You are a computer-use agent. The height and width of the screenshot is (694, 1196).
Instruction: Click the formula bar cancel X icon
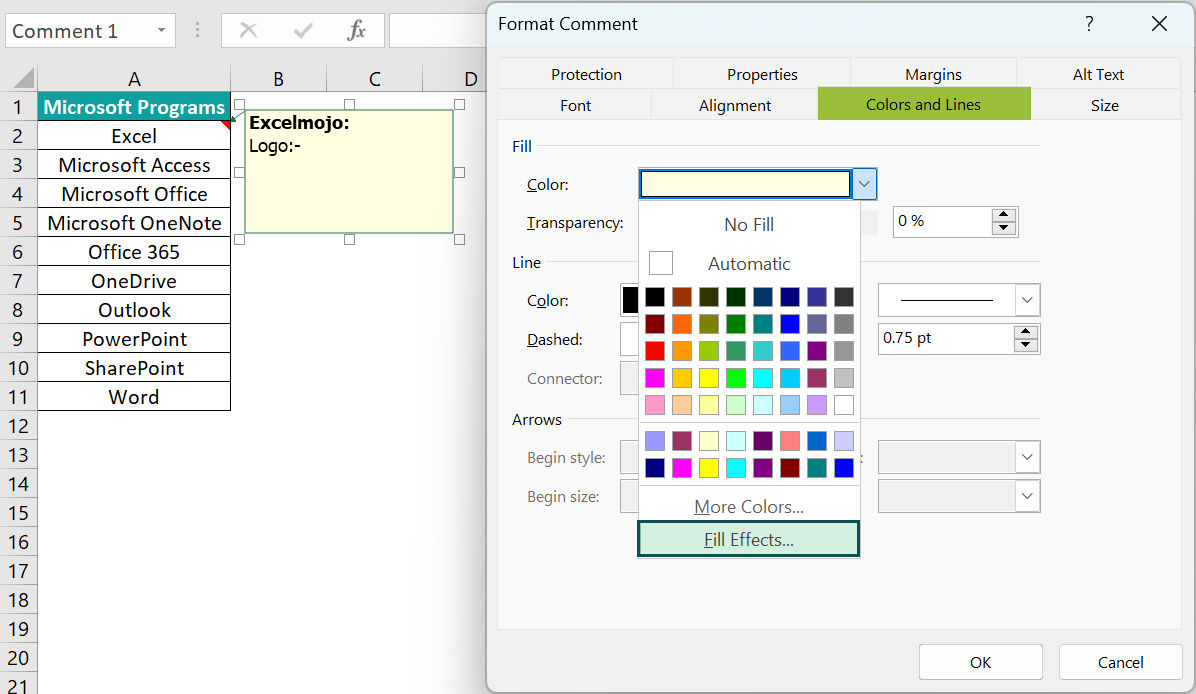click(x=248, y=31)
